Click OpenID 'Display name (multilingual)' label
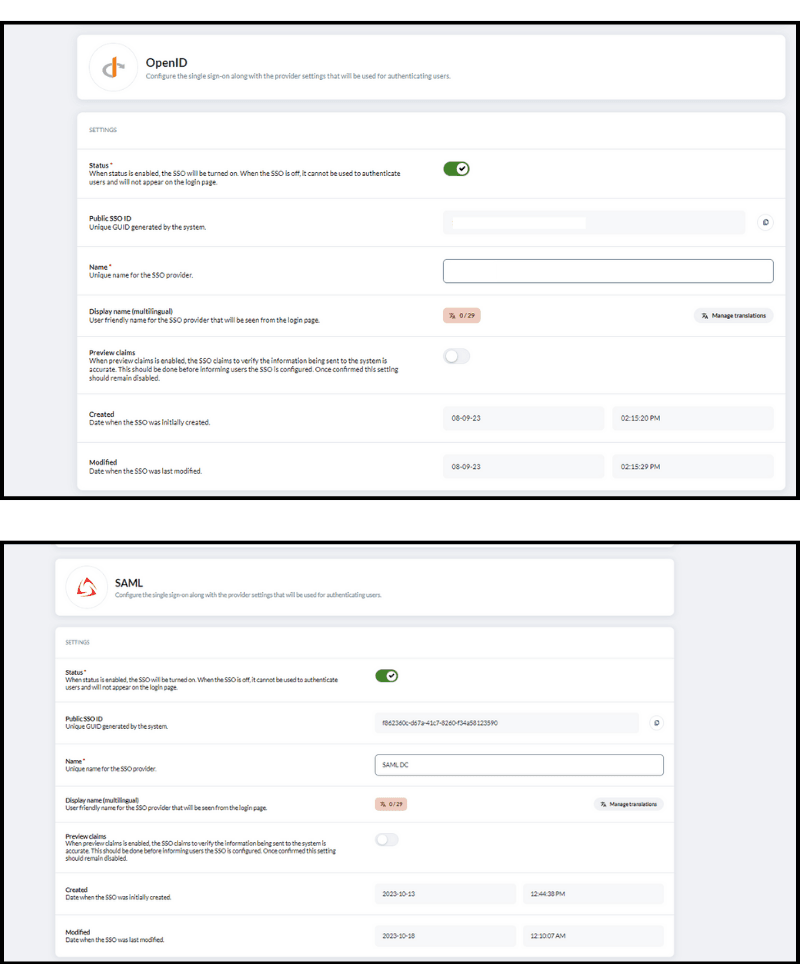The height and width of the screenshot is (964, 800). pos(131,311)
